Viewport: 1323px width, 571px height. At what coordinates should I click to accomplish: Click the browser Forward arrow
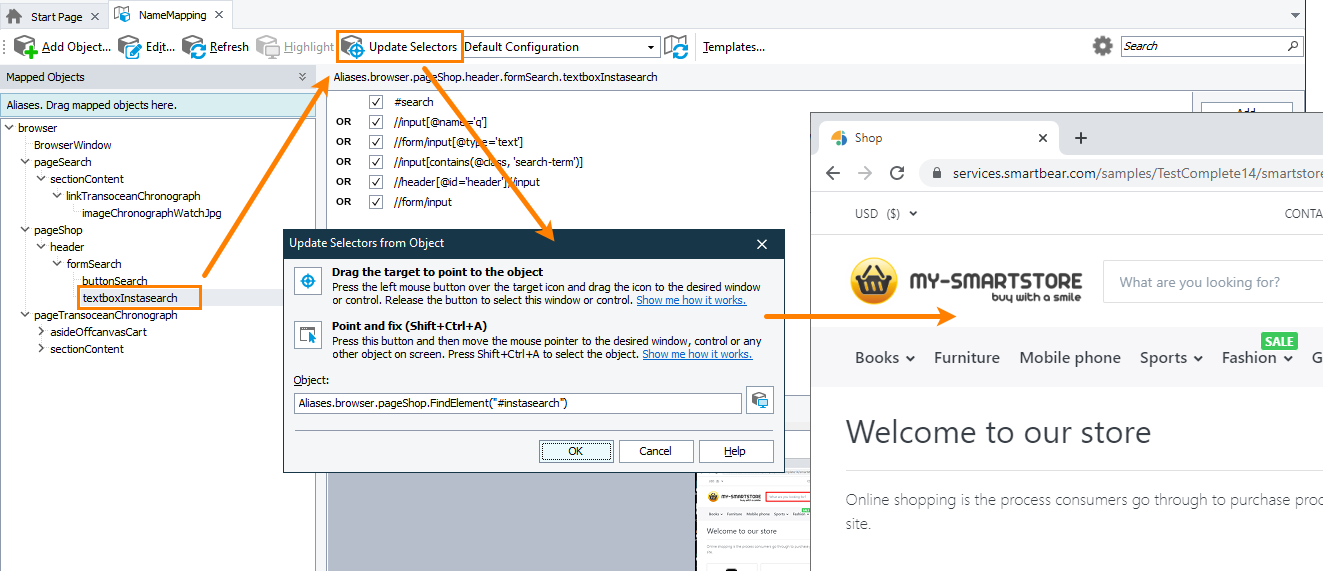865,173
